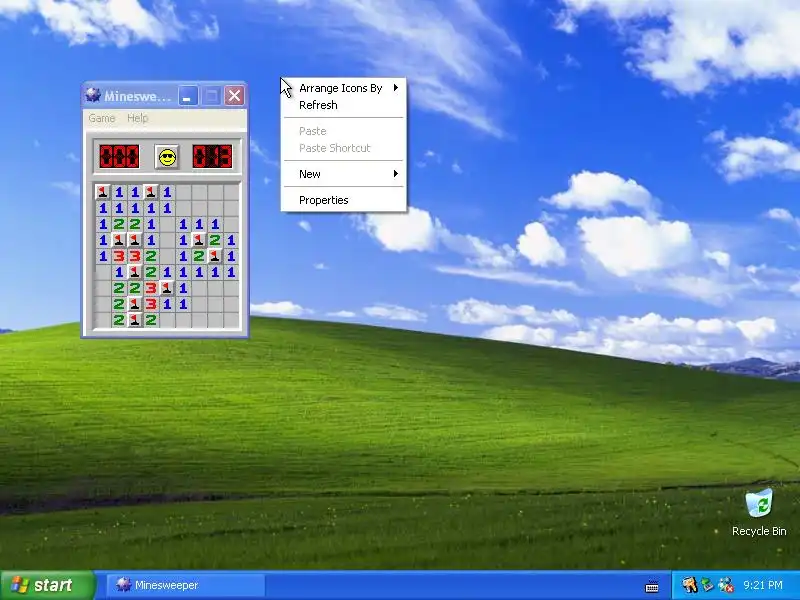Click the Safely Remove Hardware tray icon

[707, 585]
